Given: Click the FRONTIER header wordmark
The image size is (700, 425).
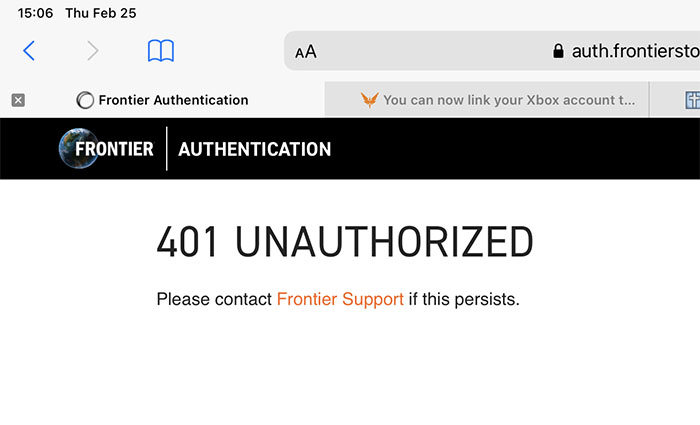Looking at the screenshot, I should (x=114, y=149).
